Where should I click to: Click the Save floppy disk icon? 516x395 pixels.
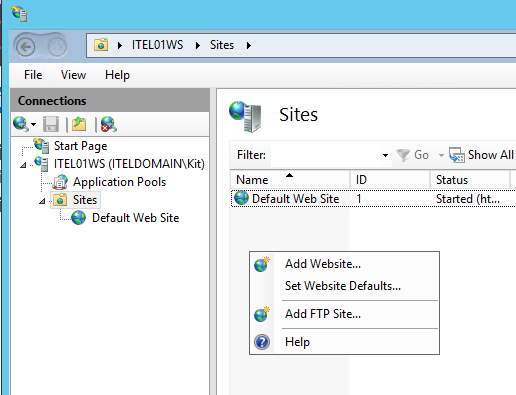51,124
